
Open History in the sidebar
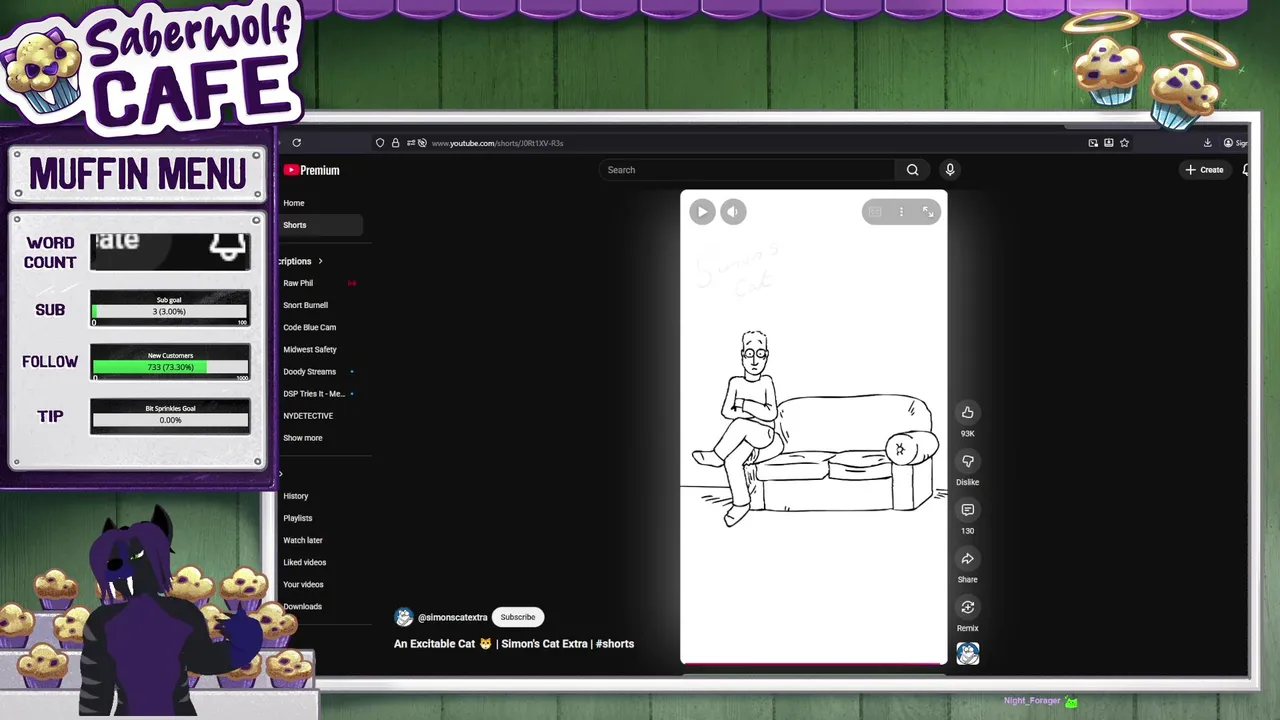[x=295, y=496]
